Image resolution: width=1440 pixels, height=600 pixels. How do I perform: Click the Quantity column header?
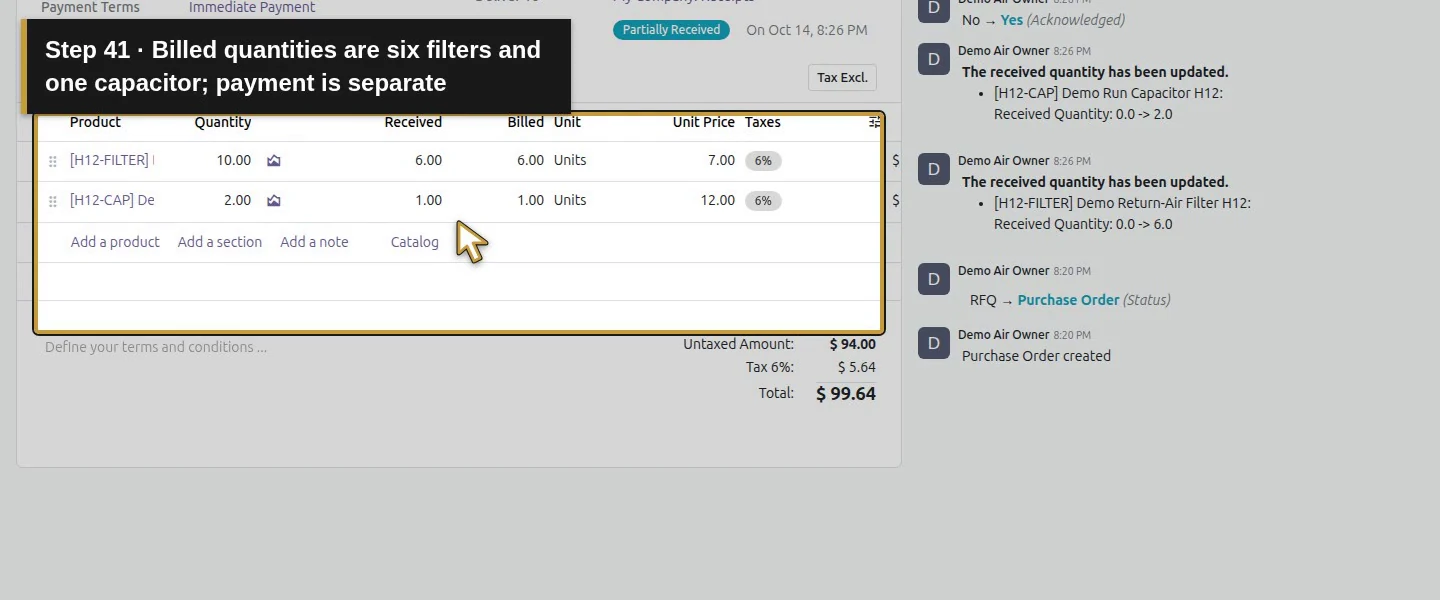pyautogui.click(x=223, y=122)
